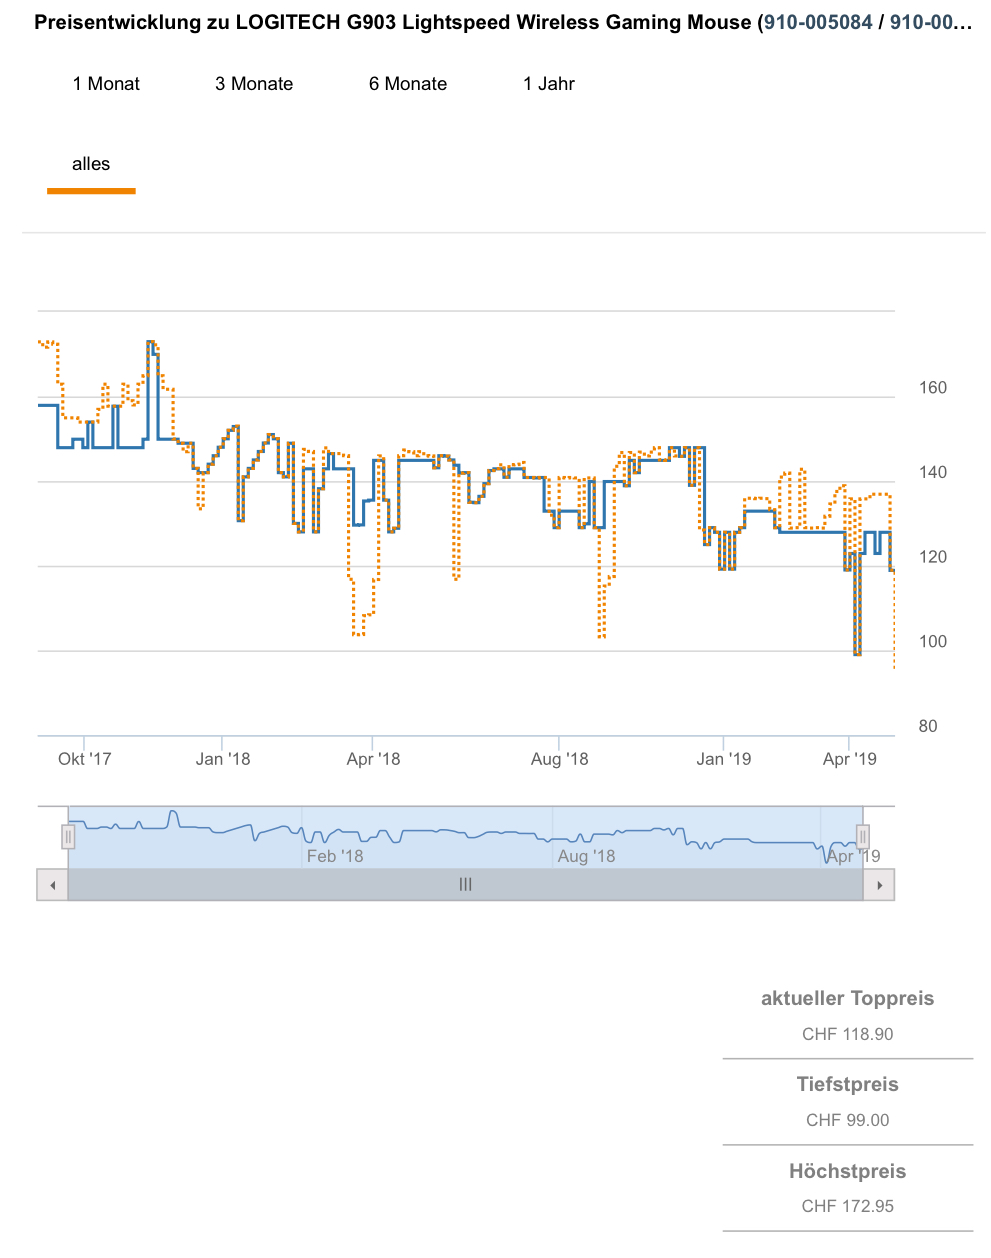Click the right navigator range handle
Screen dimensions: 991x1258
[x=863, y=836]
